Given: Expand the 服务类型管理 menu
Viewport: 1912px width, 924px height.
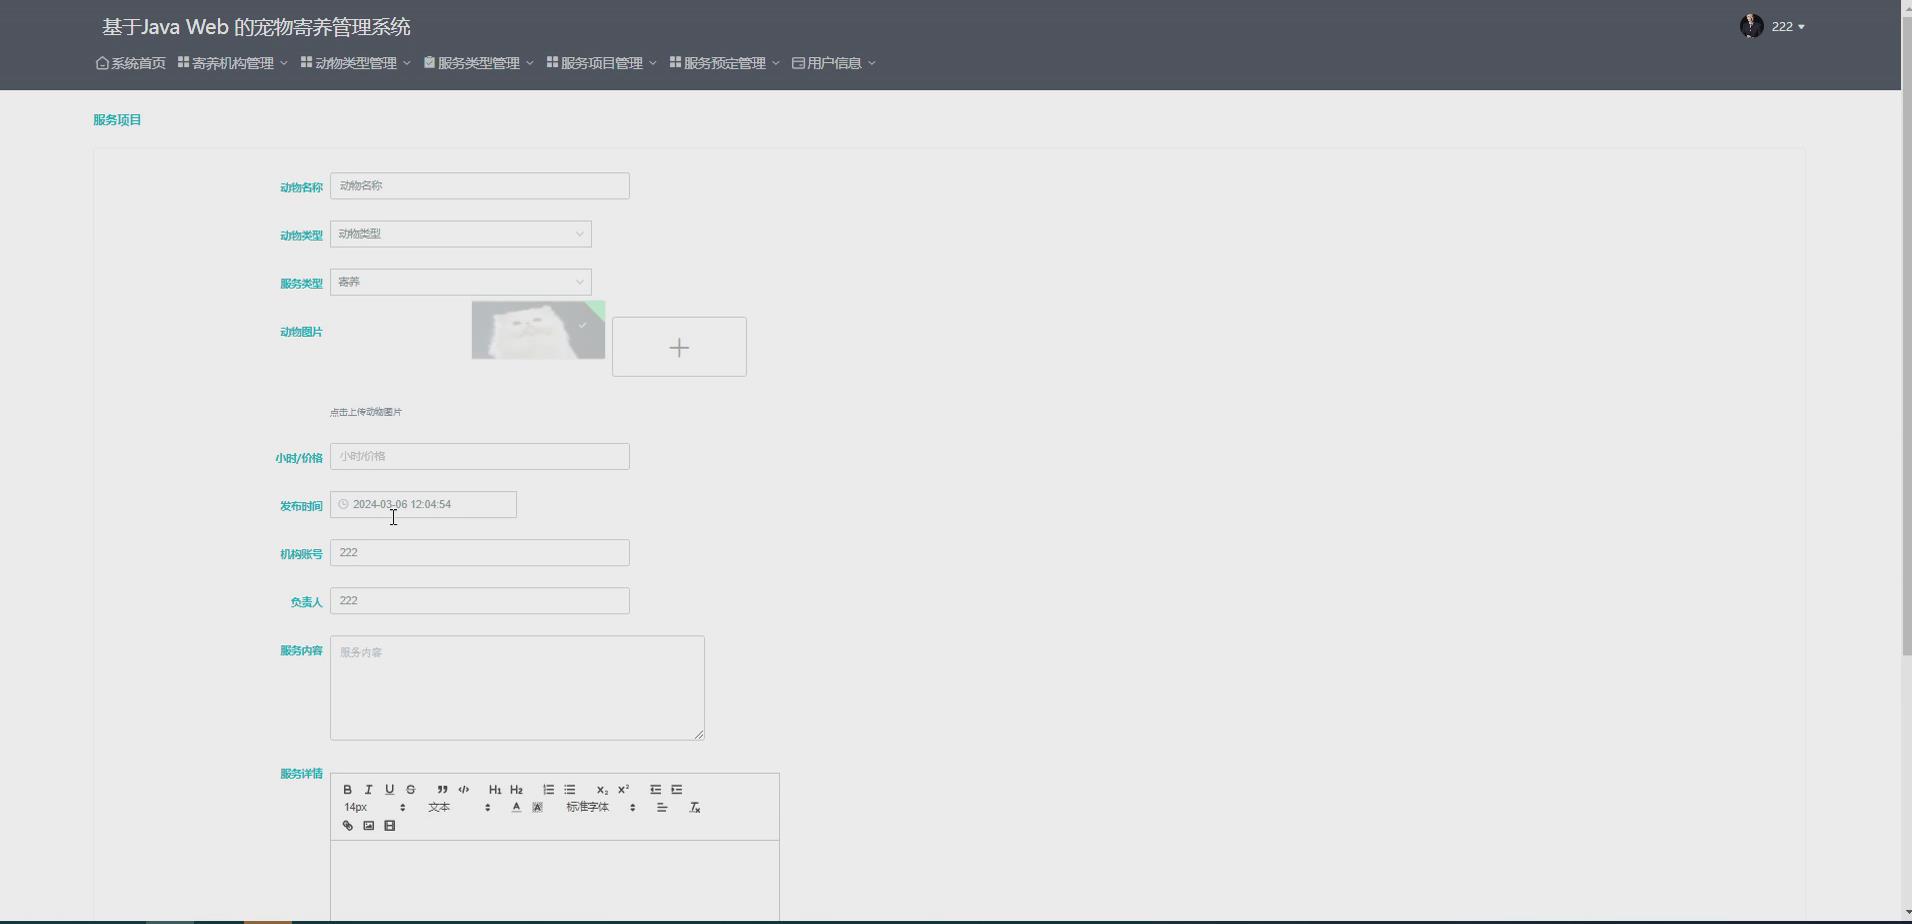Looking at the screenshot, I should [x=479, y=63].
